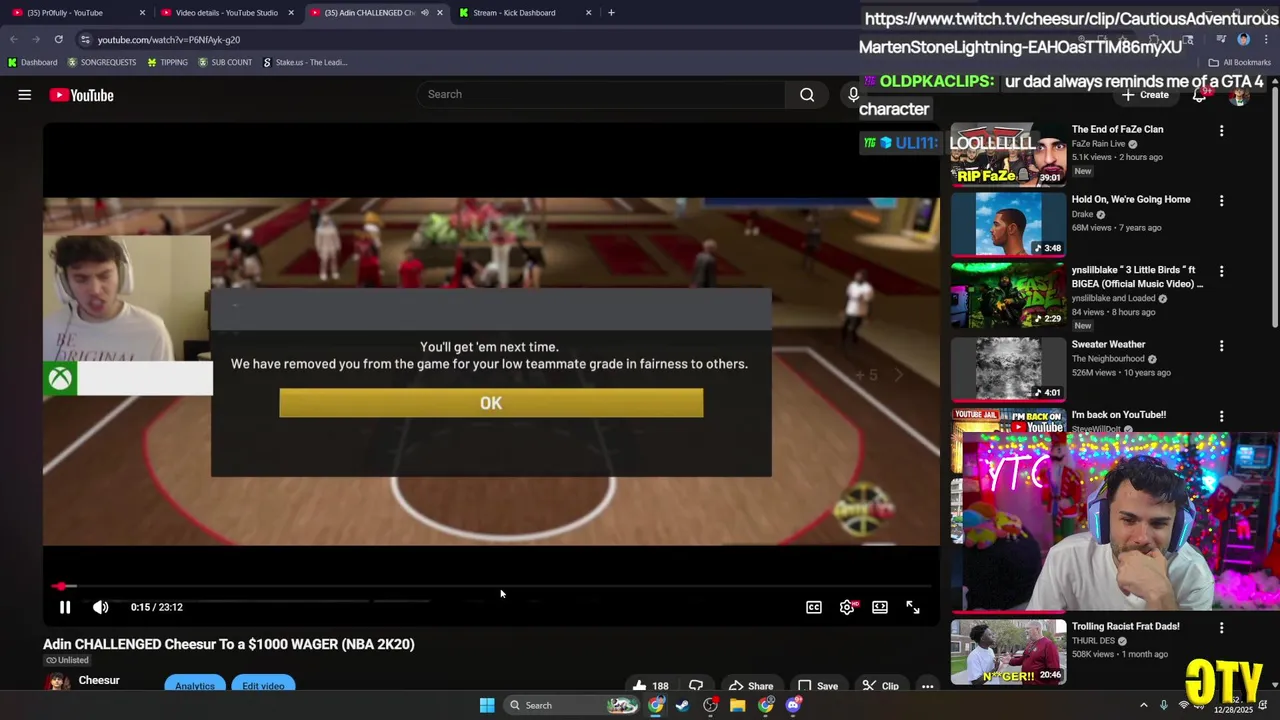Open channel Analytics
Viewport: 1280px width, 720px height.
pyautogui.click(x=195, y=686)
